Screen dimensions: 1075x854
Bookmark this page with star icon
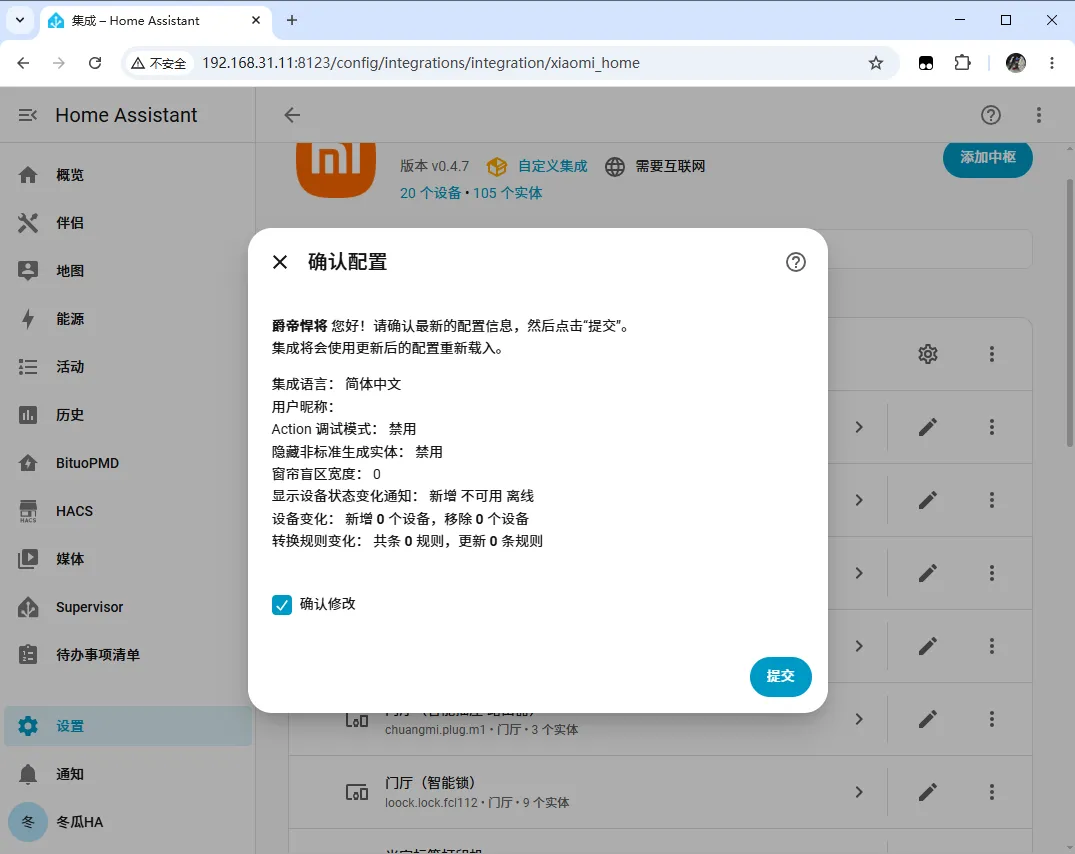tap(875, 63)
